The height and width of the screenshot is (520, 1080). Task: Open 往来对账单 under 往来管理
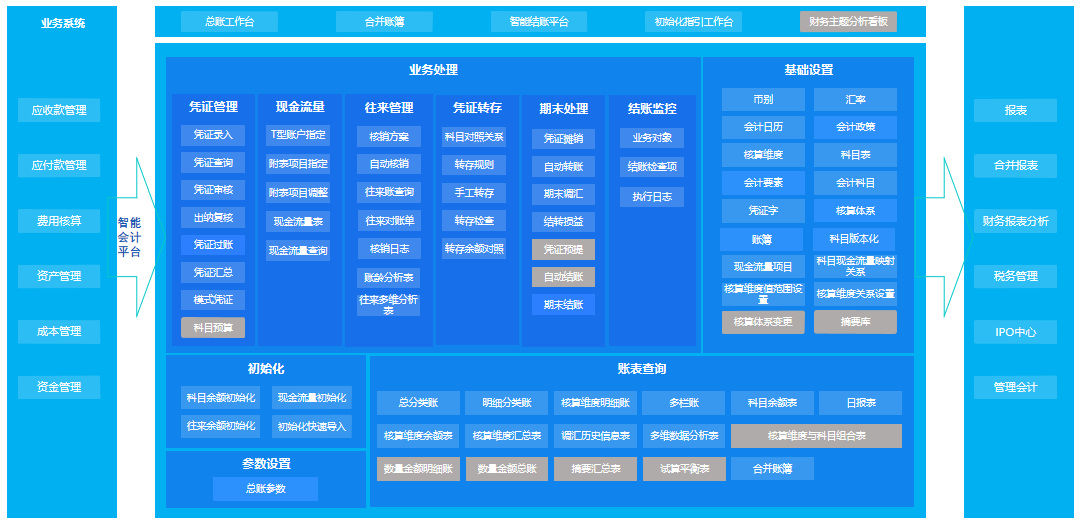[x=389, y=220]
